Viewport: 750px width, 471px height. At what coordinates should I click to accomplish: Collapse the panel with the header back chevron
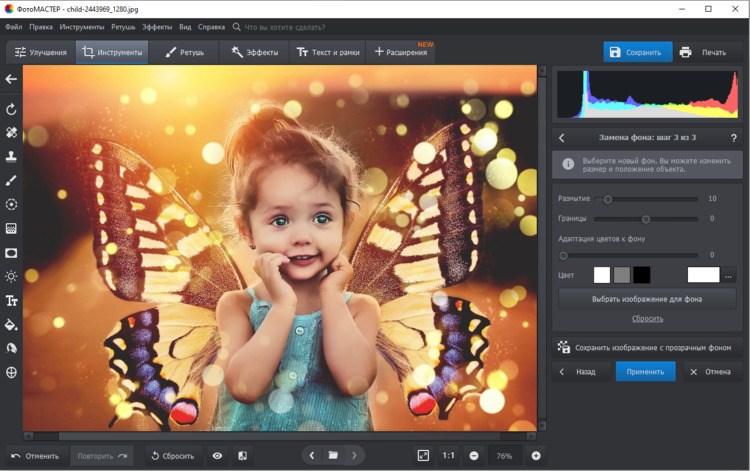pyautogui.click(x=562, y=137)
